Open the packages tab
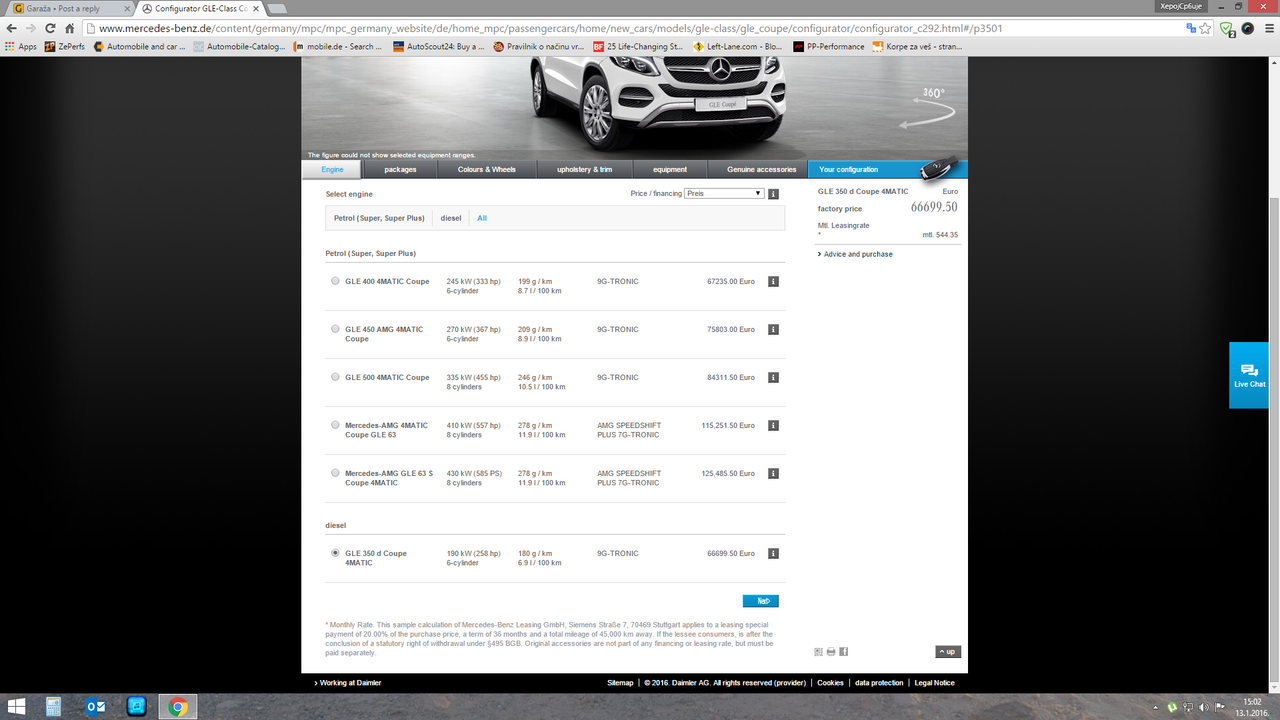This screenshot has height=720, width=1280. [400, 170]
